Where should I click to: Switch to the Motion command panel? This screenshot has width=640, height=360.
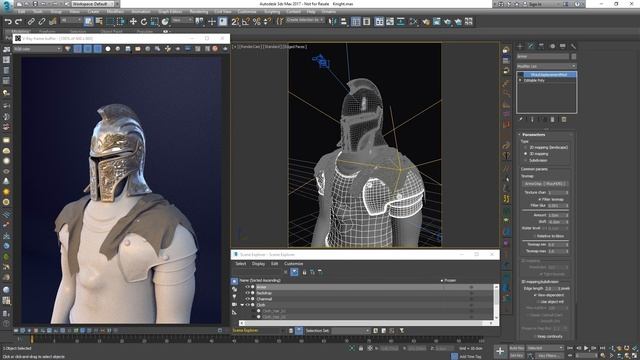click(552, 46)
